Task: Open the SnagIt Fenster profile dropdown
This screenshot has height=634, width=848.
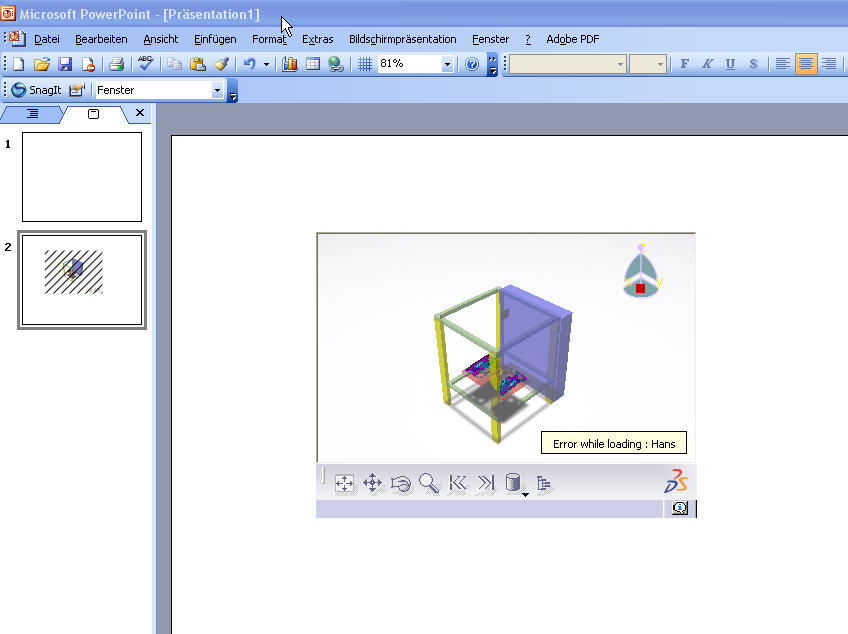Action: [x=217, y=90]
